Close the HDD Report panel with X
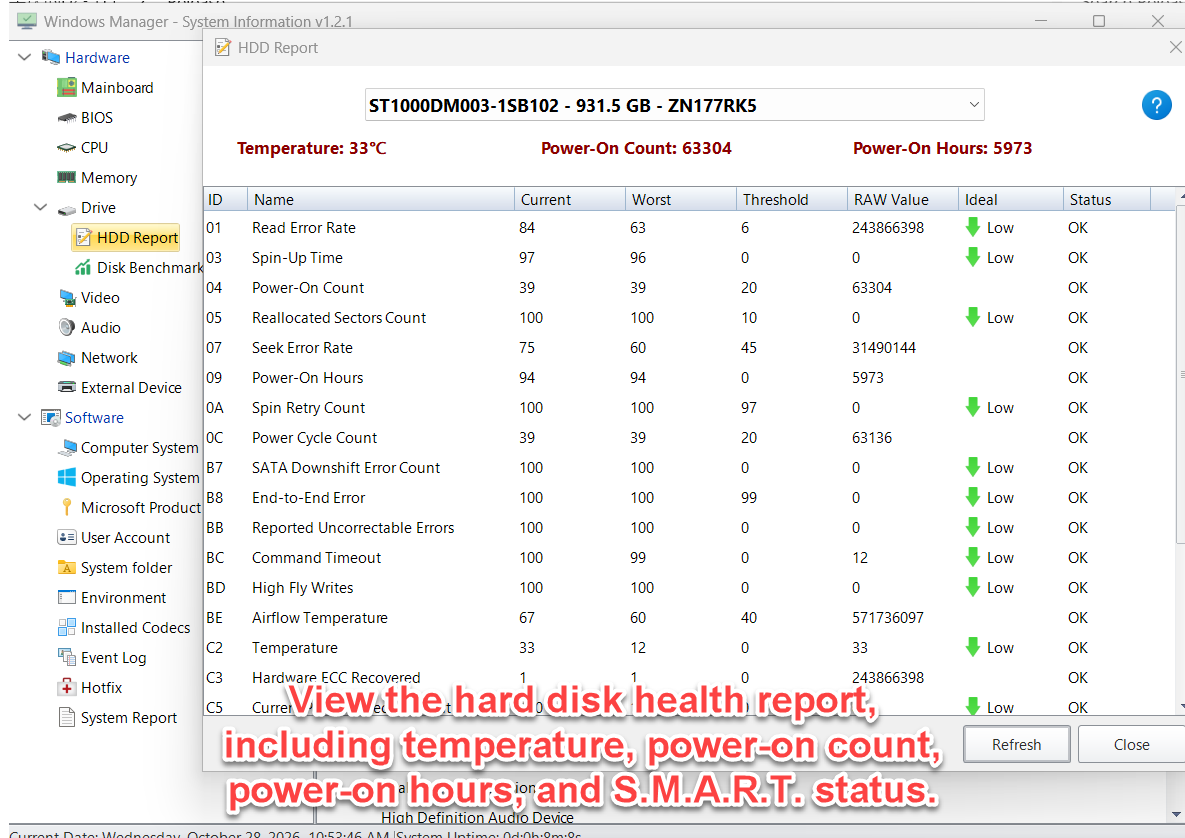 (1175, 48)
